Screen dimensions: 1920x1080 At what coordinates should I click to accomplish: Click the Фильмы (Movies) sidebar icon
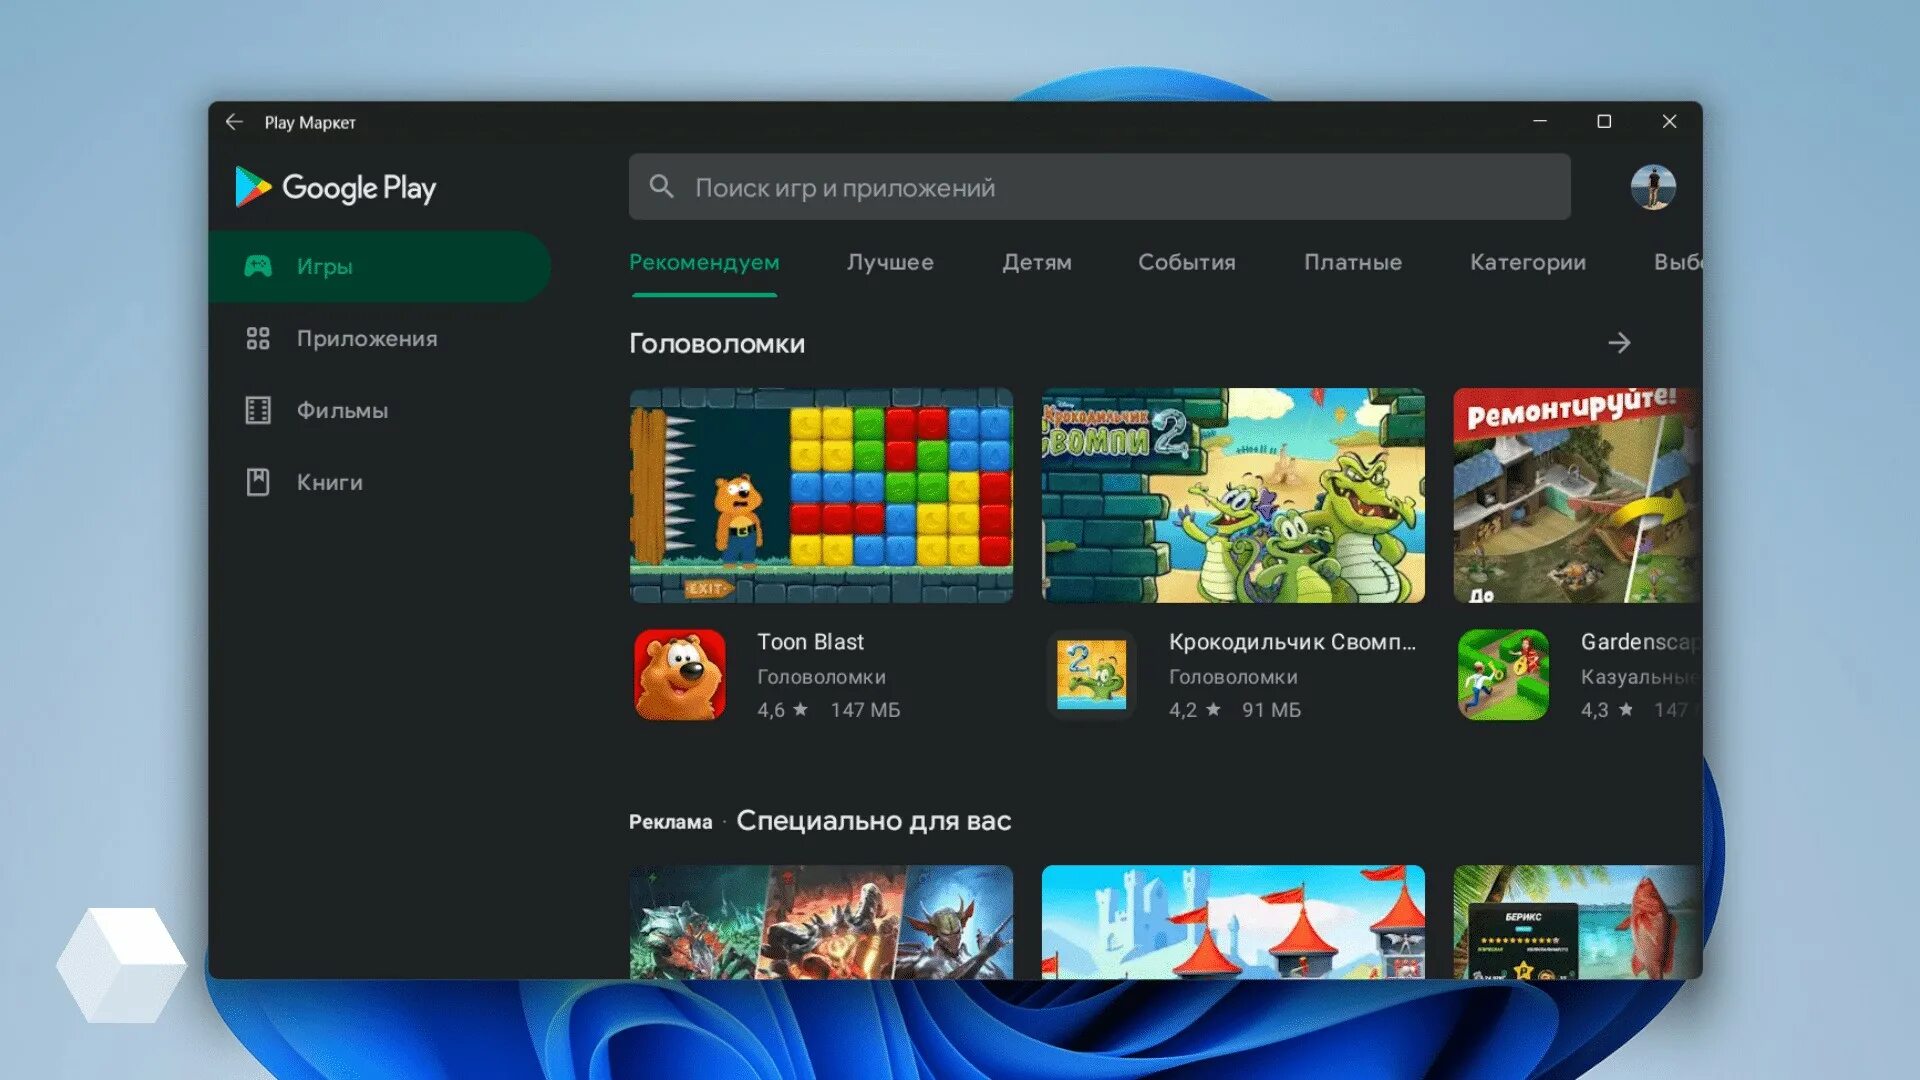(258, 410)
